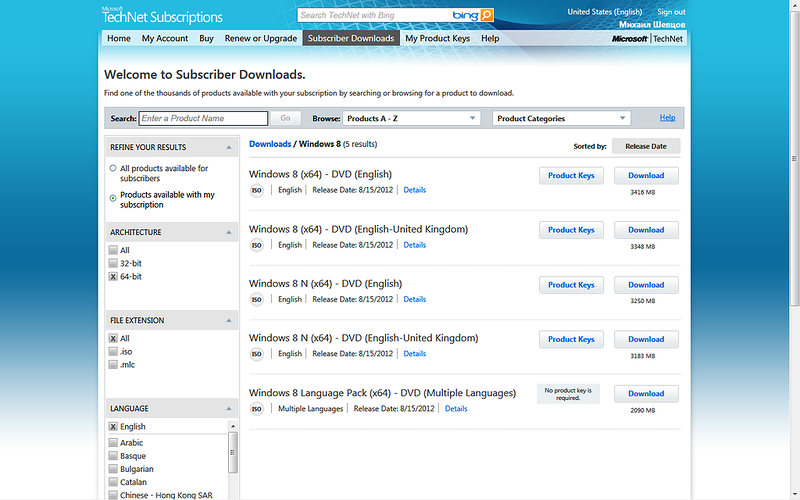Click ISO icon for Windows 8 (x64) English

tap(257, 190)
